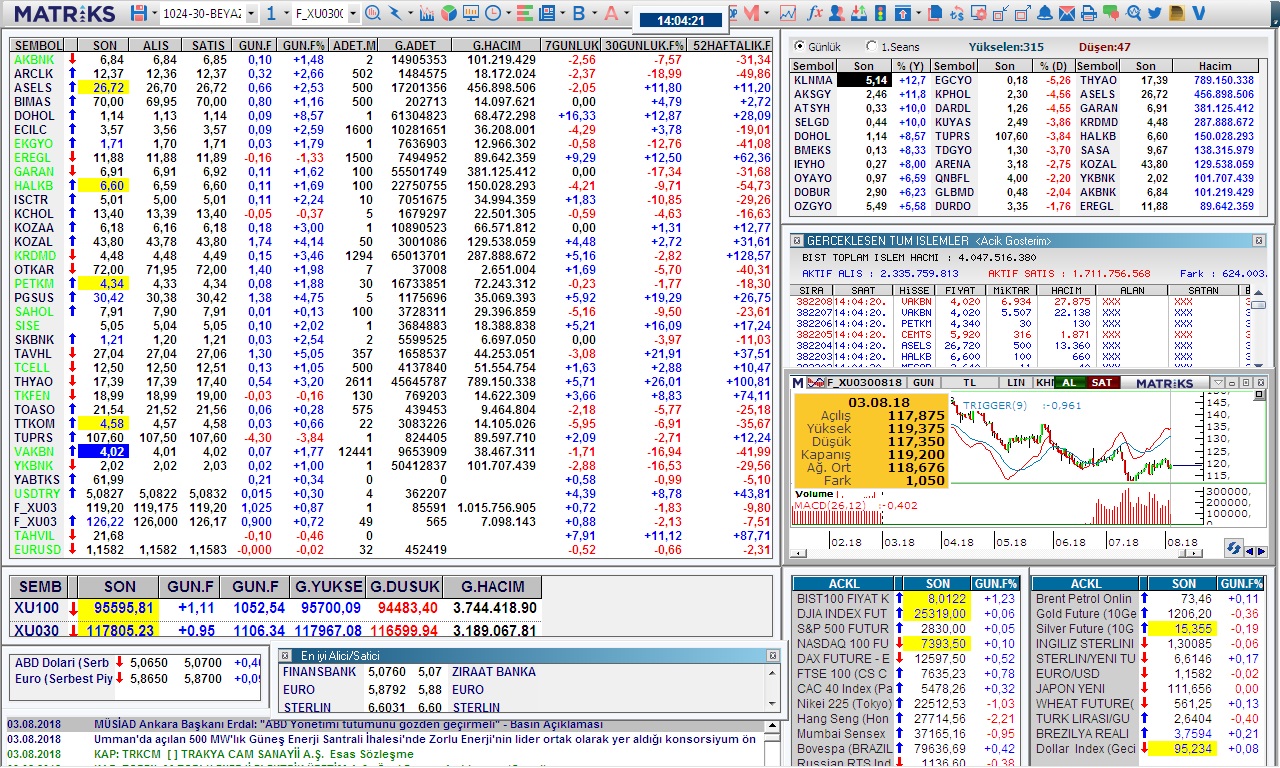Click the traffic light icon
This screenshot has width=1280, height=768.
pyautogui.click(x=880, y=13)
